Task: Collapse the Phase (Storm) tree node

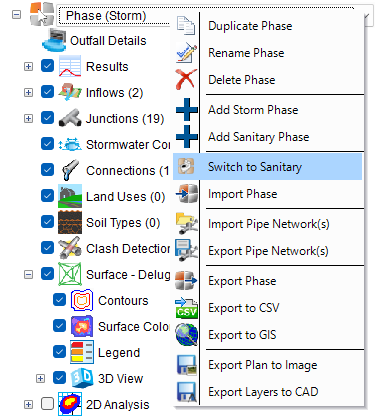Action: point(16,14)
